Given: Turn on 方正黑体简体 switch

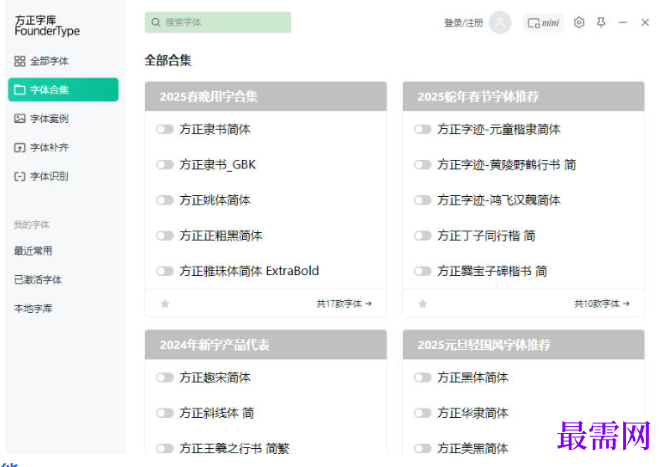Looking at the screenshot, I should [x=422, y=377].
